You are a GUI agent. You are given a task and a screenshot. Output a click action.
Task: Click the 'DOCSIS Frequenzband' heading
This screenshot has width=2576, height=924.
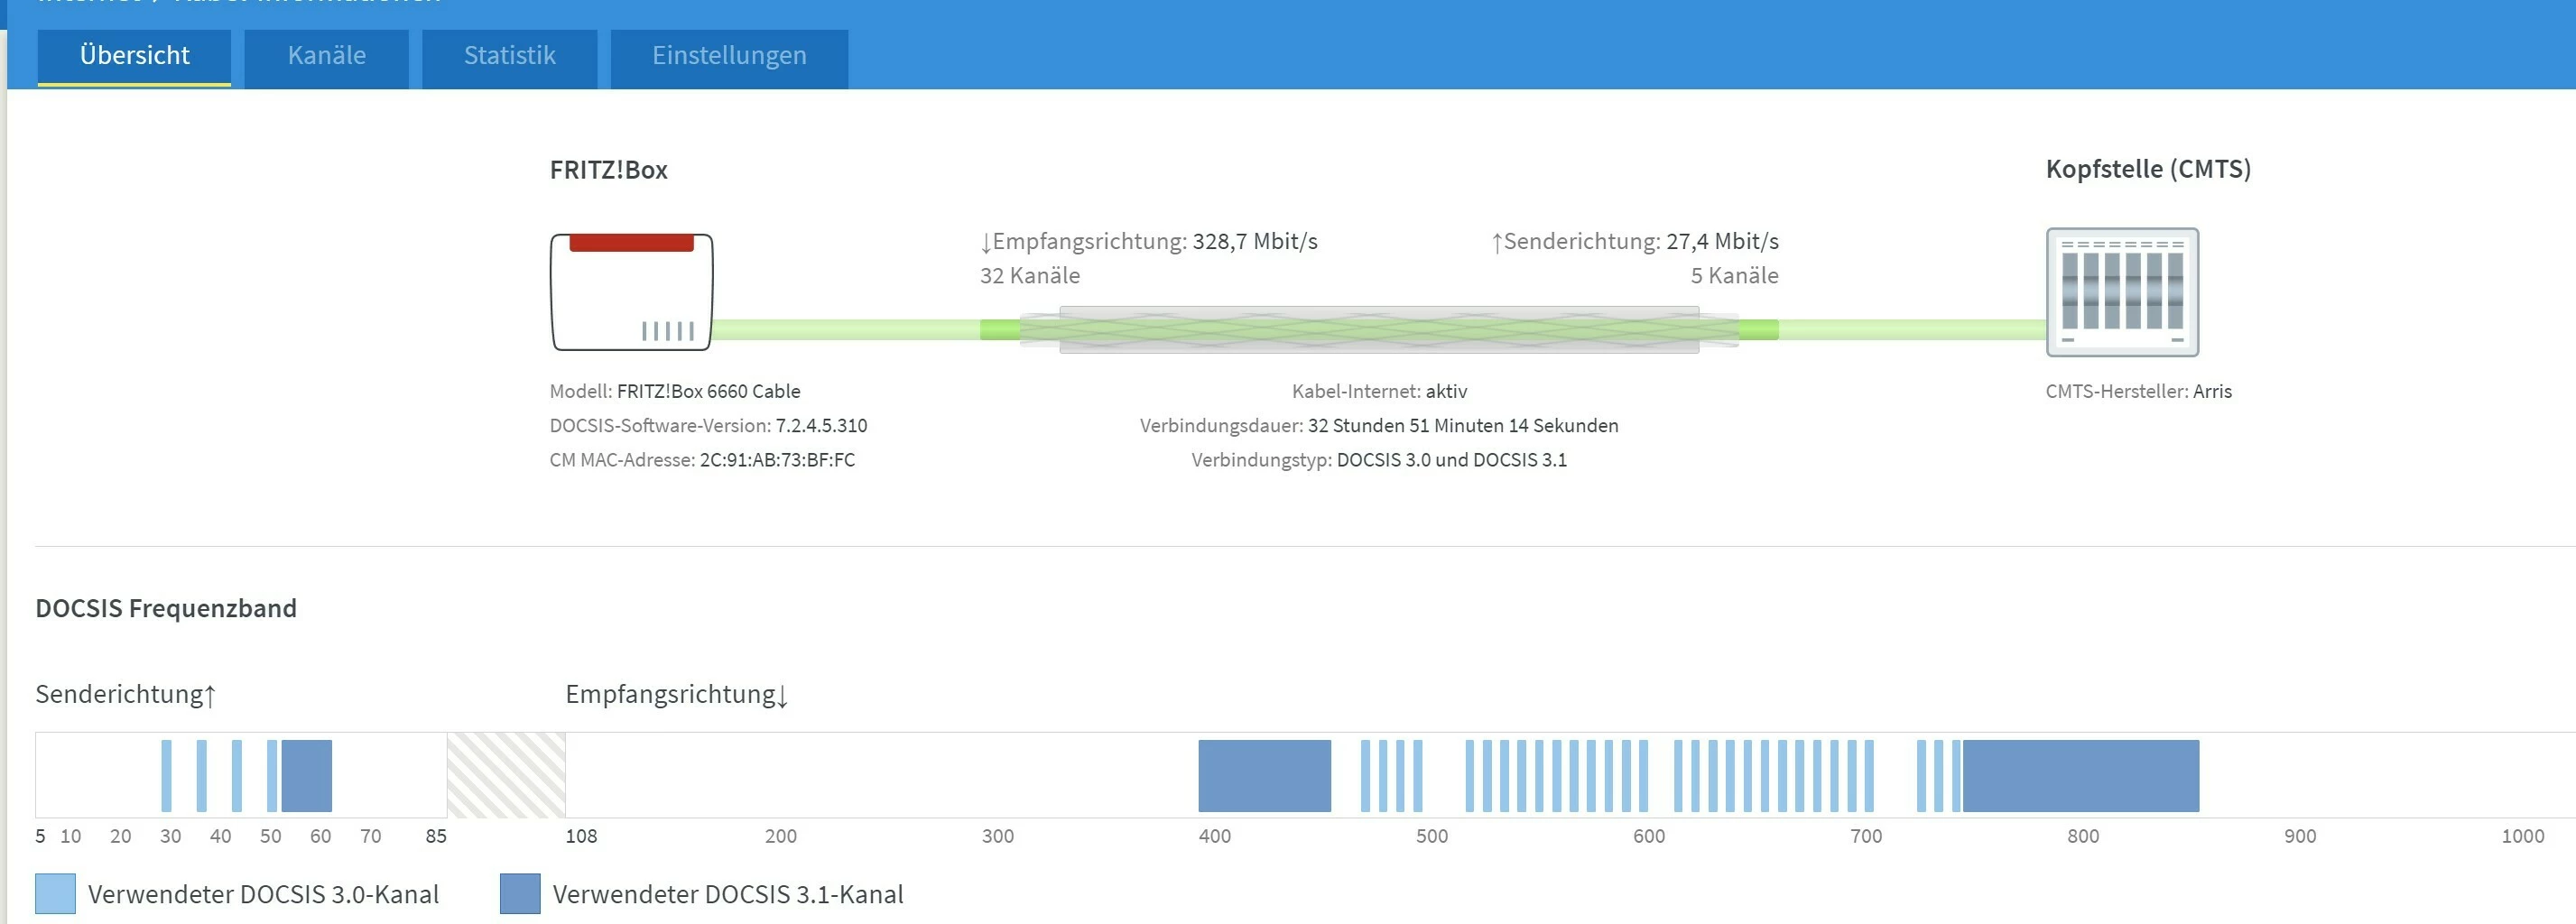[x=166, y=608]
